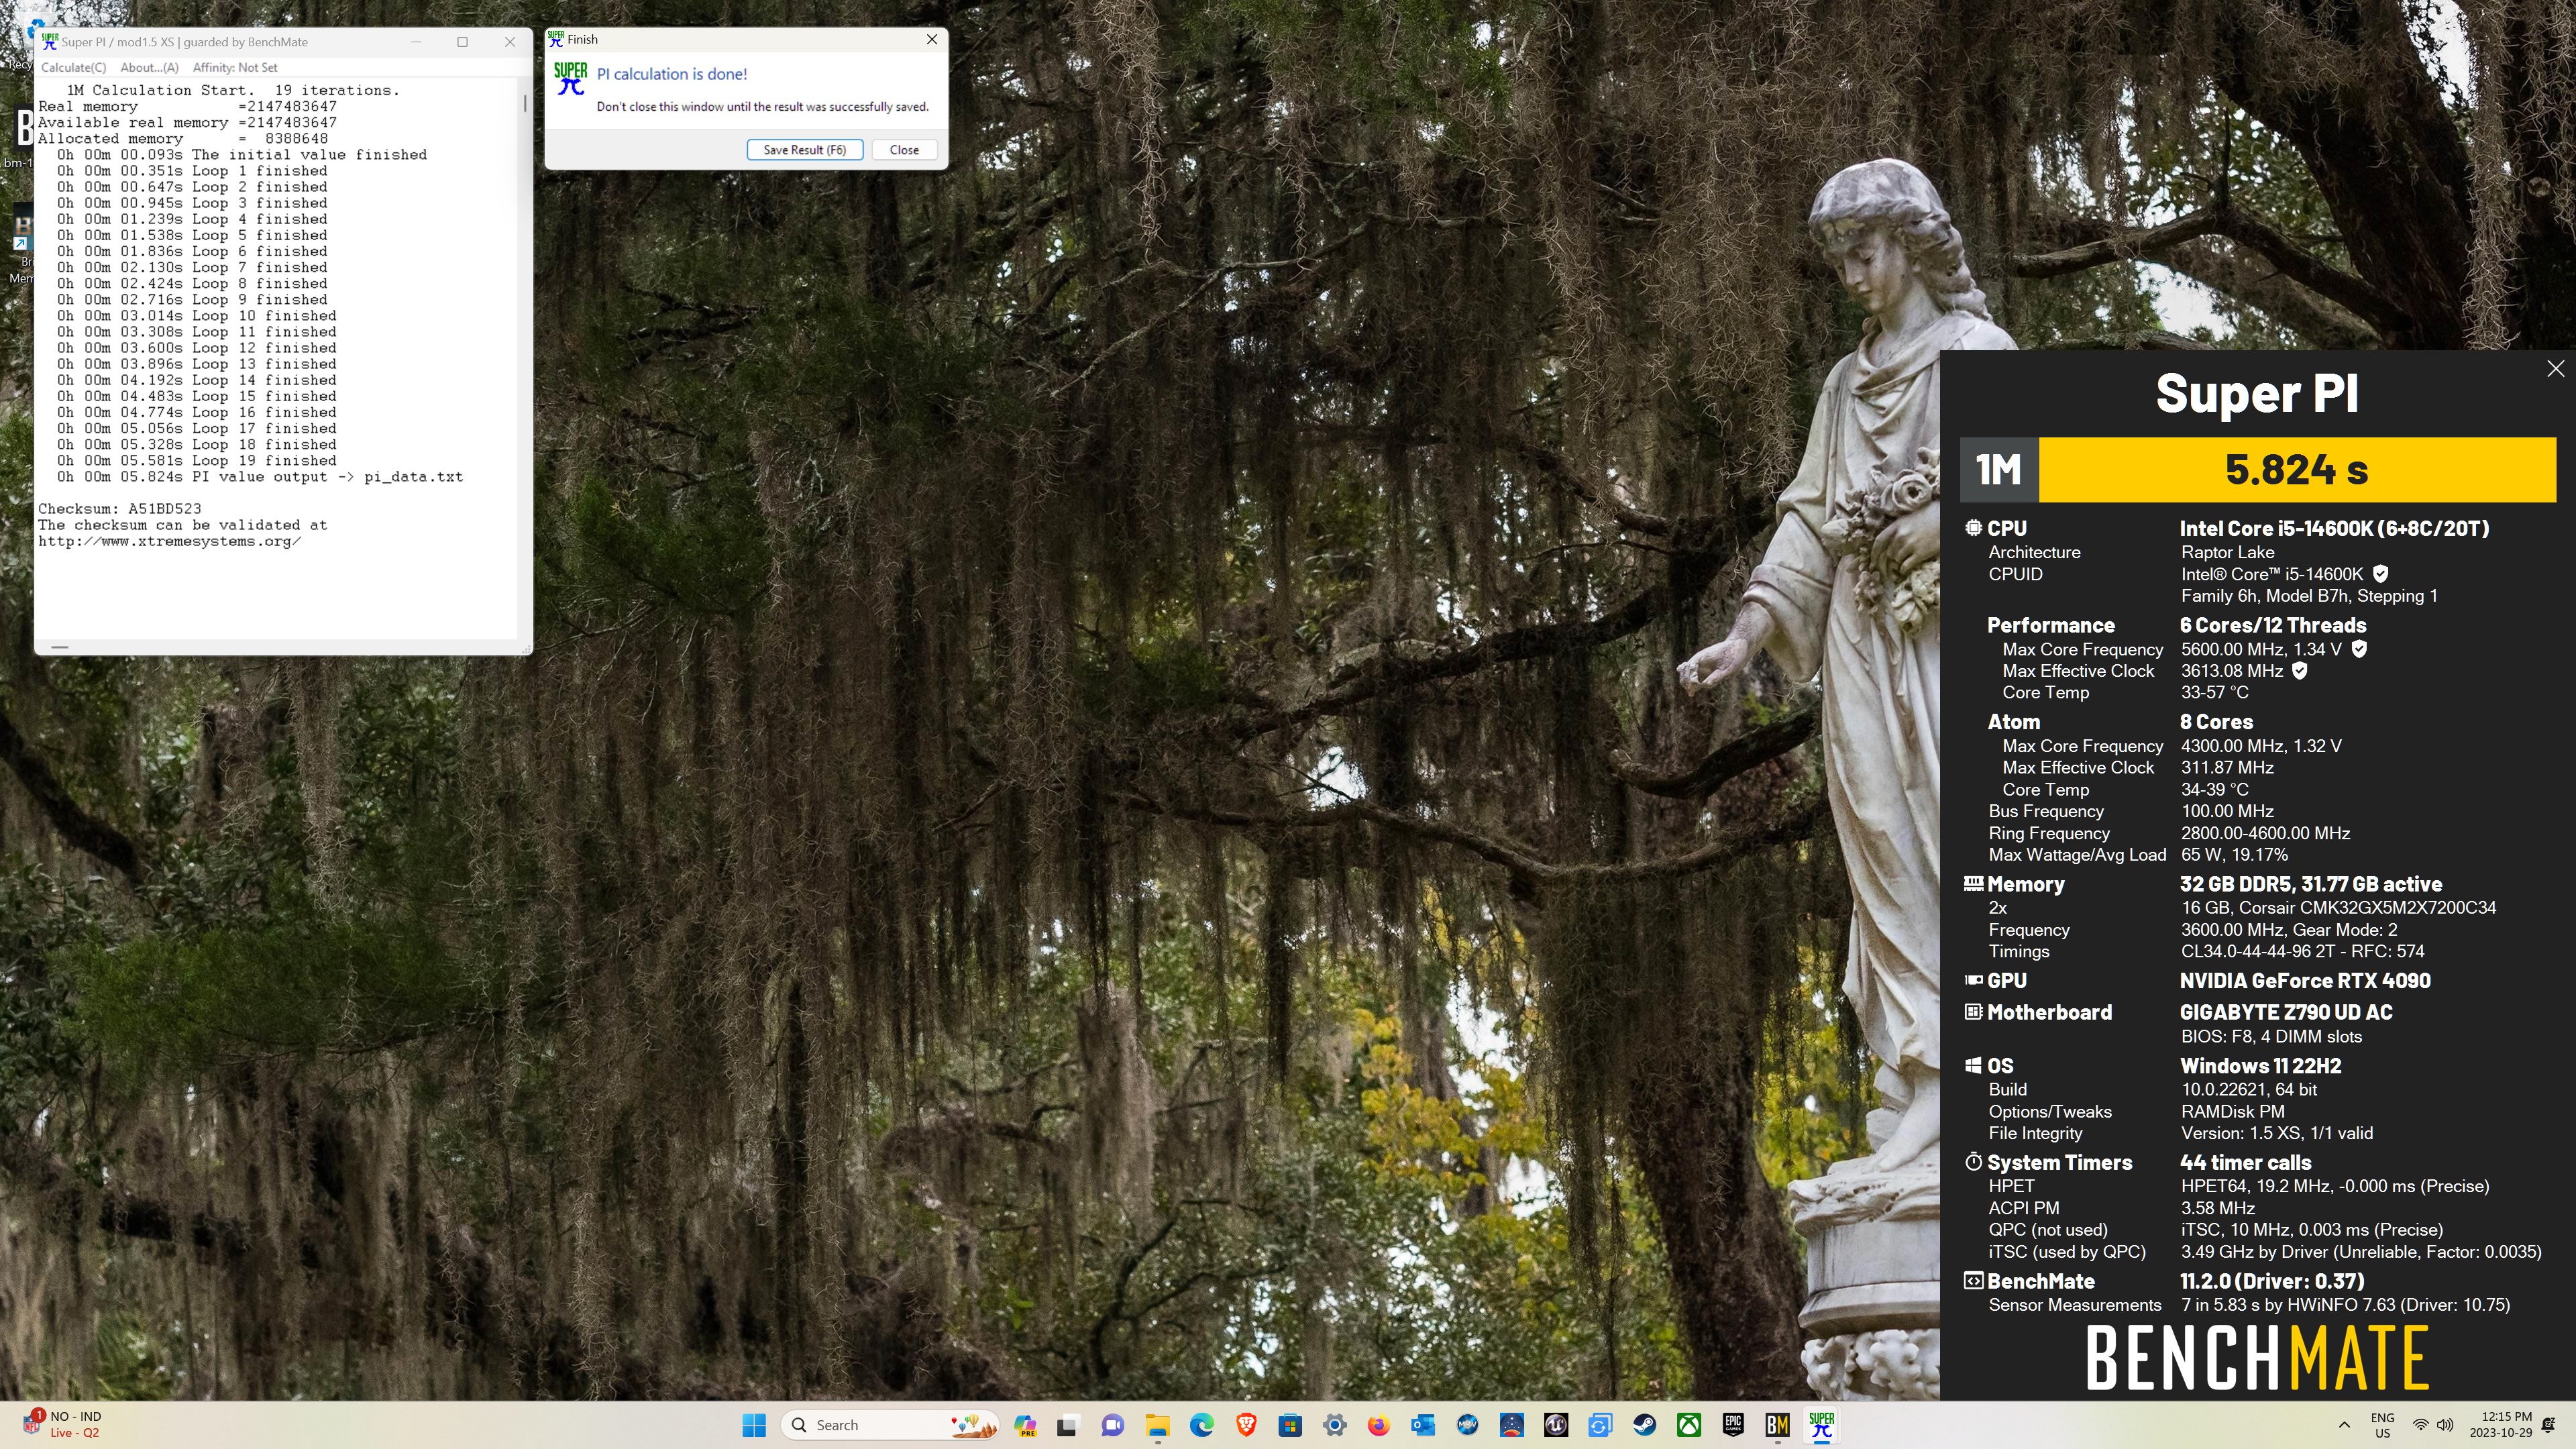Screen dimensions: 2576x1449
Task: Open Unreal Engine from taskbar
Action: point(1556,1425)
